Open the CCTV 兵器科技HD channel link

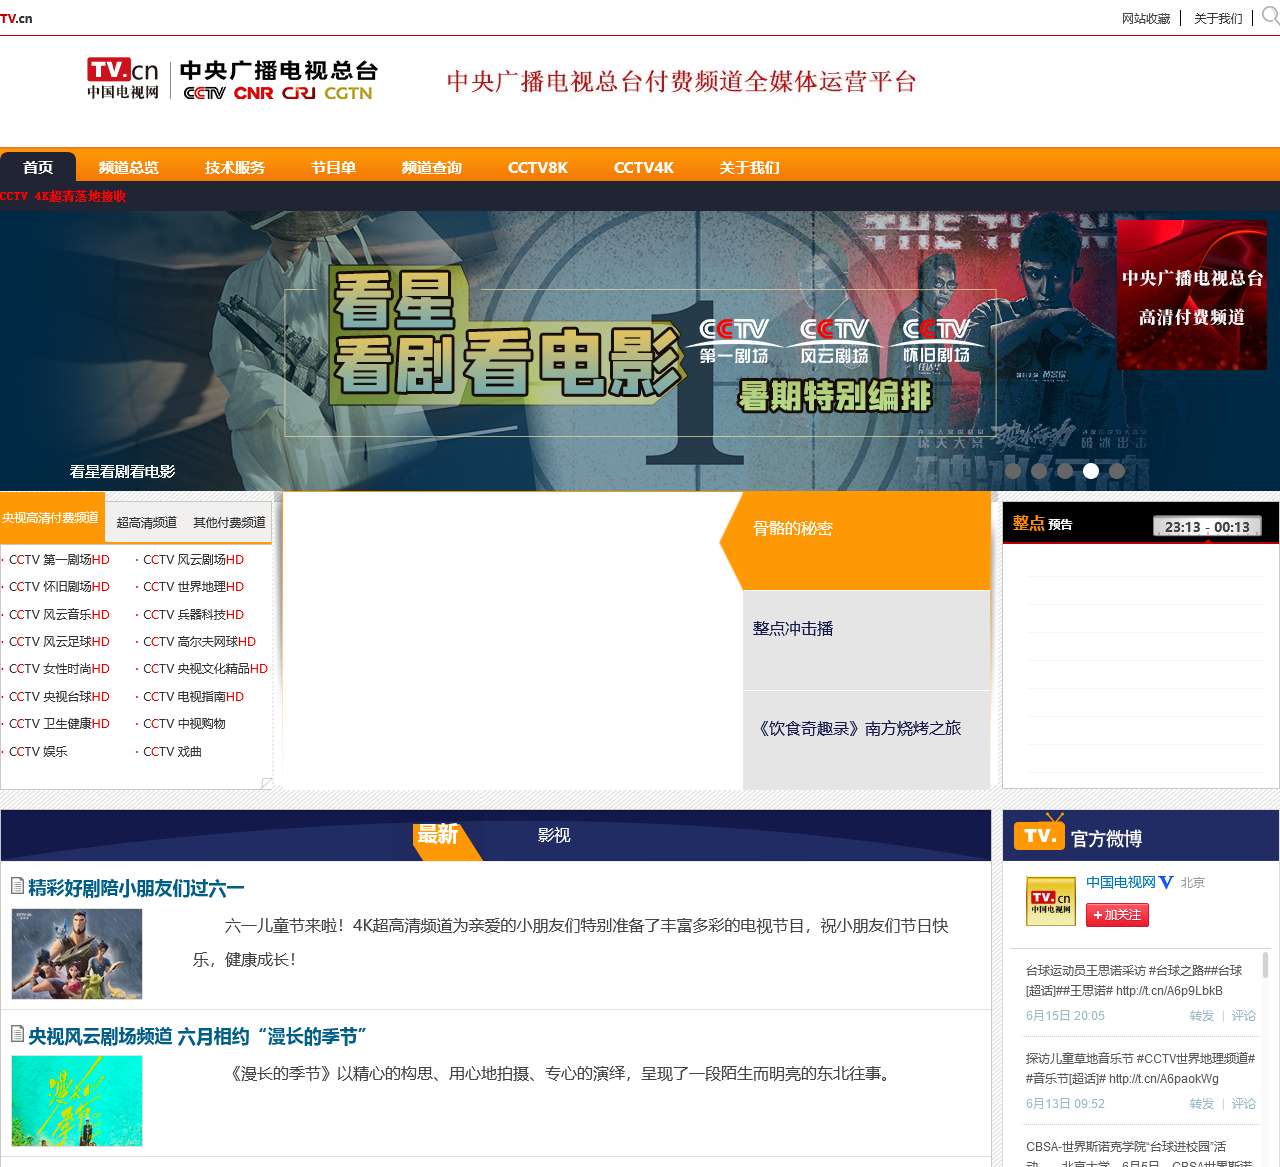(x=193, y=614)
